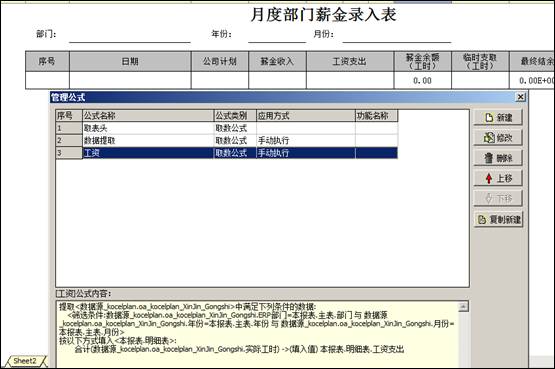Click the 临时支取(工时) header cell

click(480, 61)
